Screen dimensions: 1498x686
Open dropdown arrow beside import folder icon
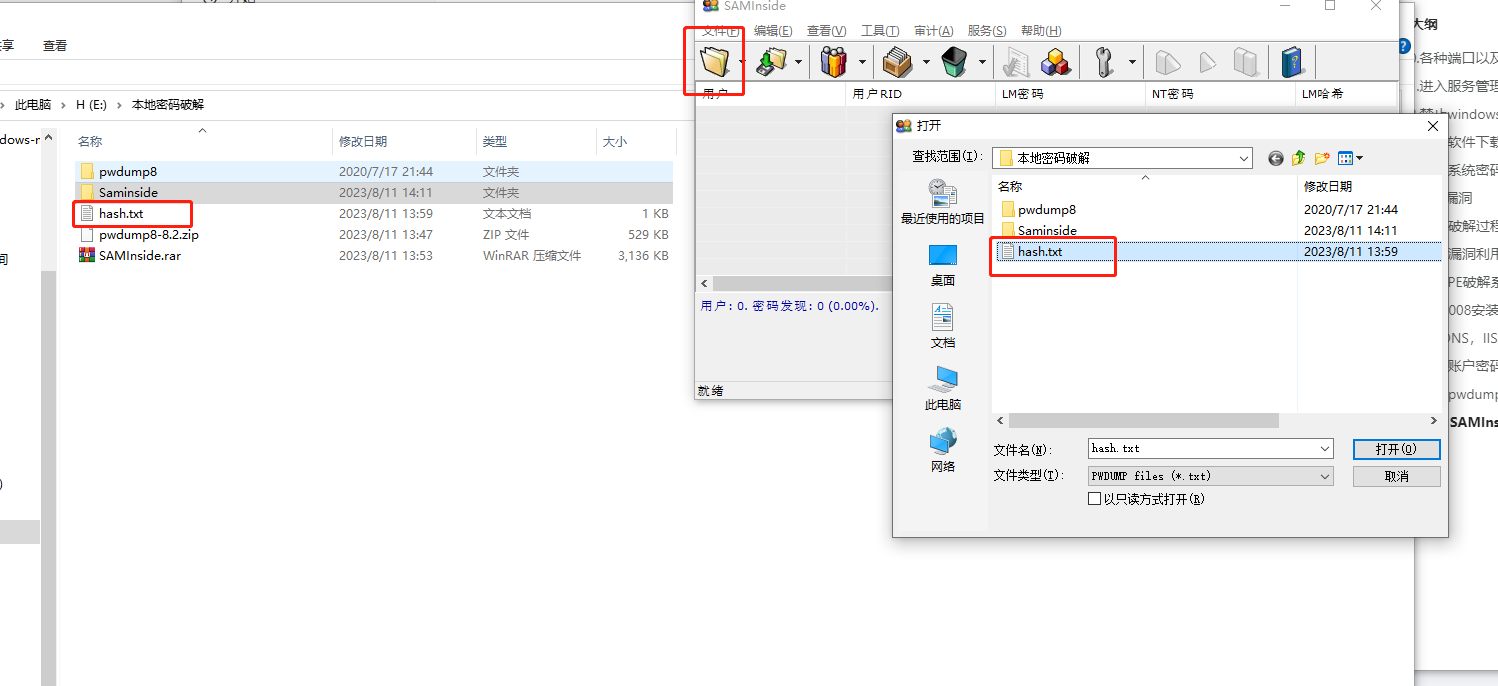point(741,62)
